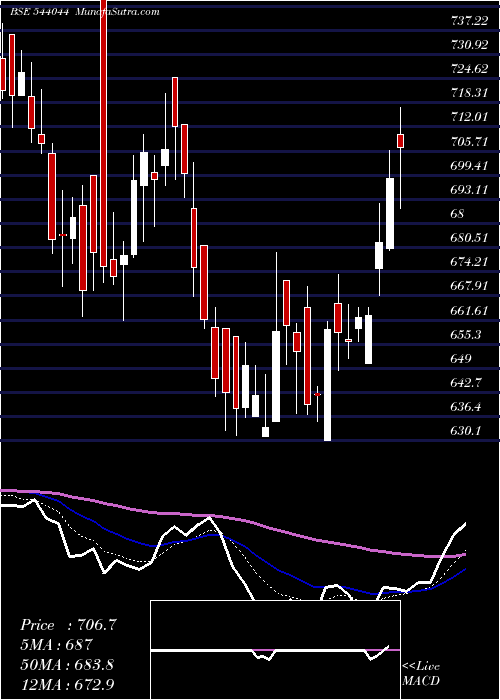This screenshot has width=500, height=700.
Task: Click the MunafaSutra.com title text
Action: [117, 12]
